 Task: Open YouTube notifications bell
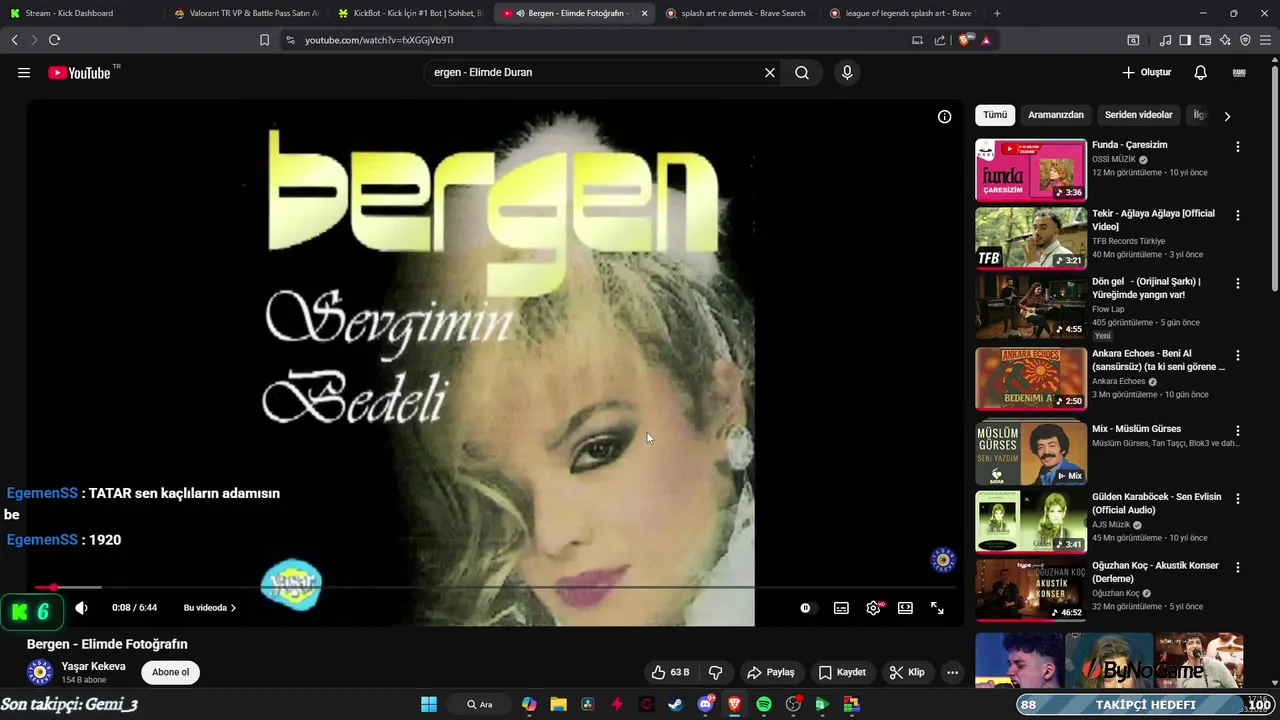click(x=1200, y=72)
